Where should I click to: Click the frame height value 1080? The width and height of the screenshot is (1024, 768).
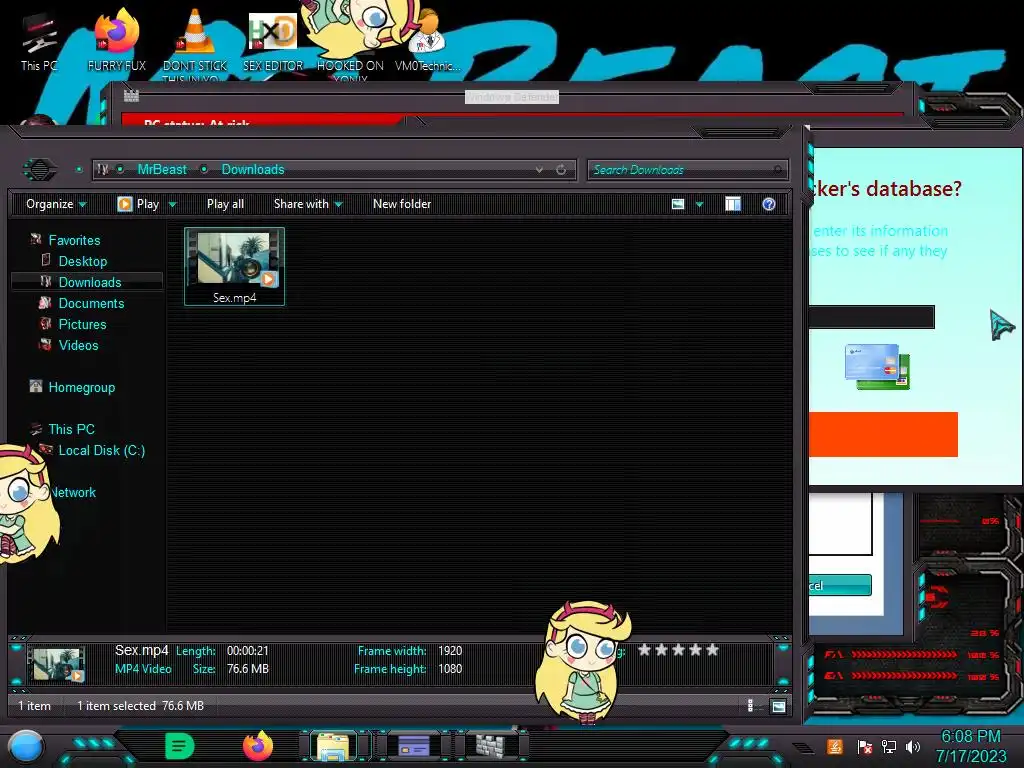tap(450, 669)
